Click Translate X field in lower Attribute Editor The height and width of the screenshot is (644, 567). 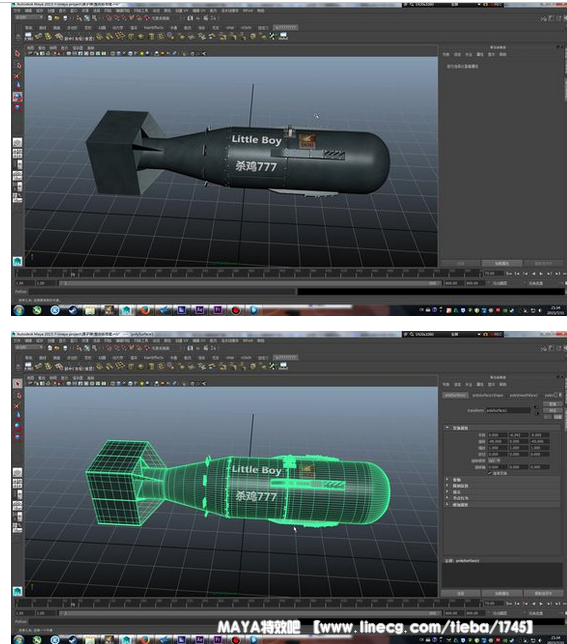tap(497, 435)
